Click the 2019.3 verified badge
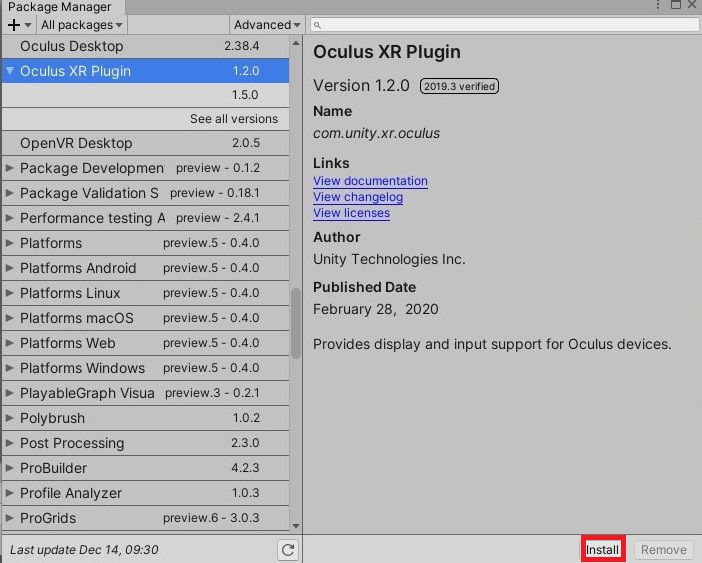Viewport: 702px width, 563px height. (x=459, y=86)
